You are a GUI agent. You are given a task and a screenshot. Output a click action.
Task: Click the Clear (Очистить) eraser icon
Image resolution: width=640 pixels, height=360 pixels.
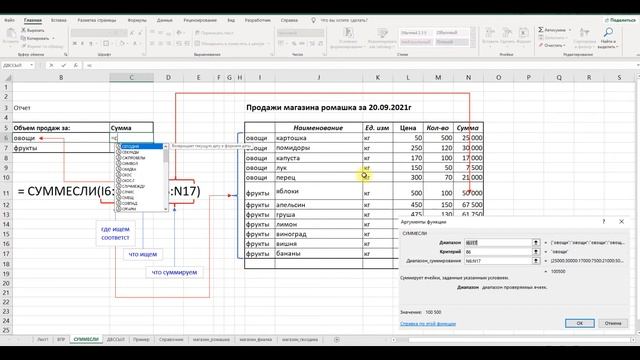tap(540, 45)
